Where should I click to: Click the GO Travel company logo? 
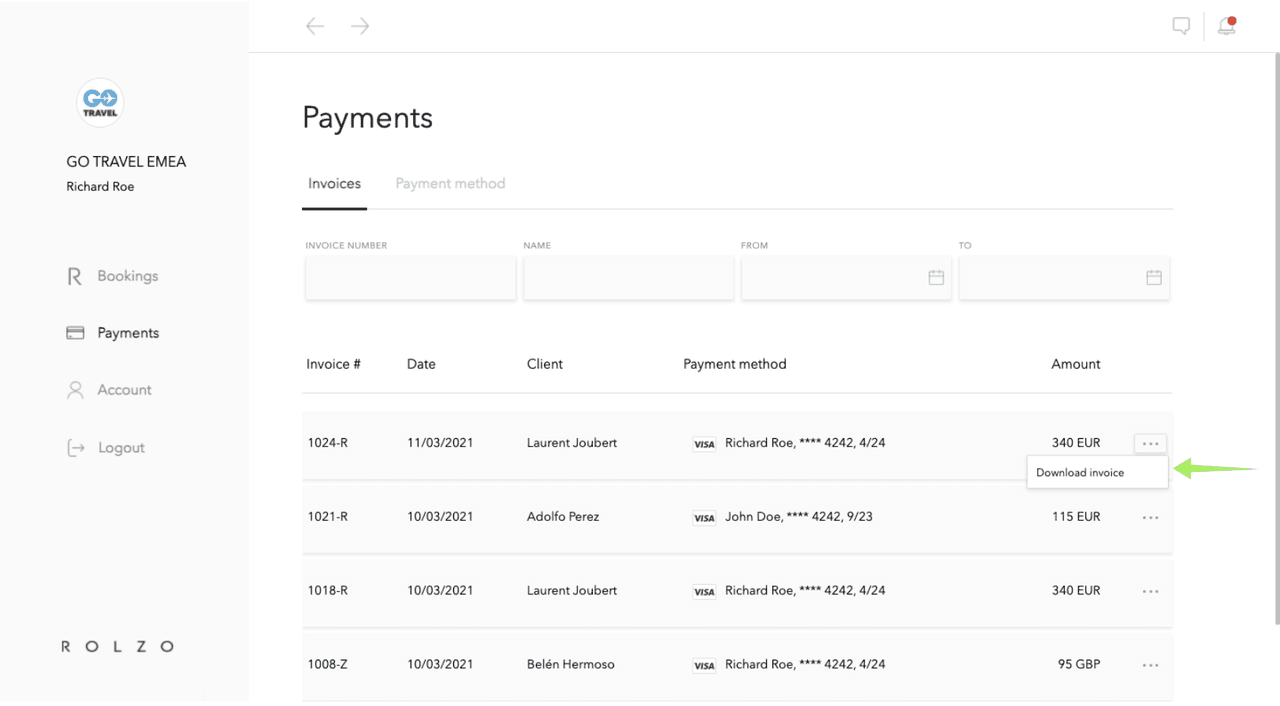pyautogui.click(x=100, y=102)
